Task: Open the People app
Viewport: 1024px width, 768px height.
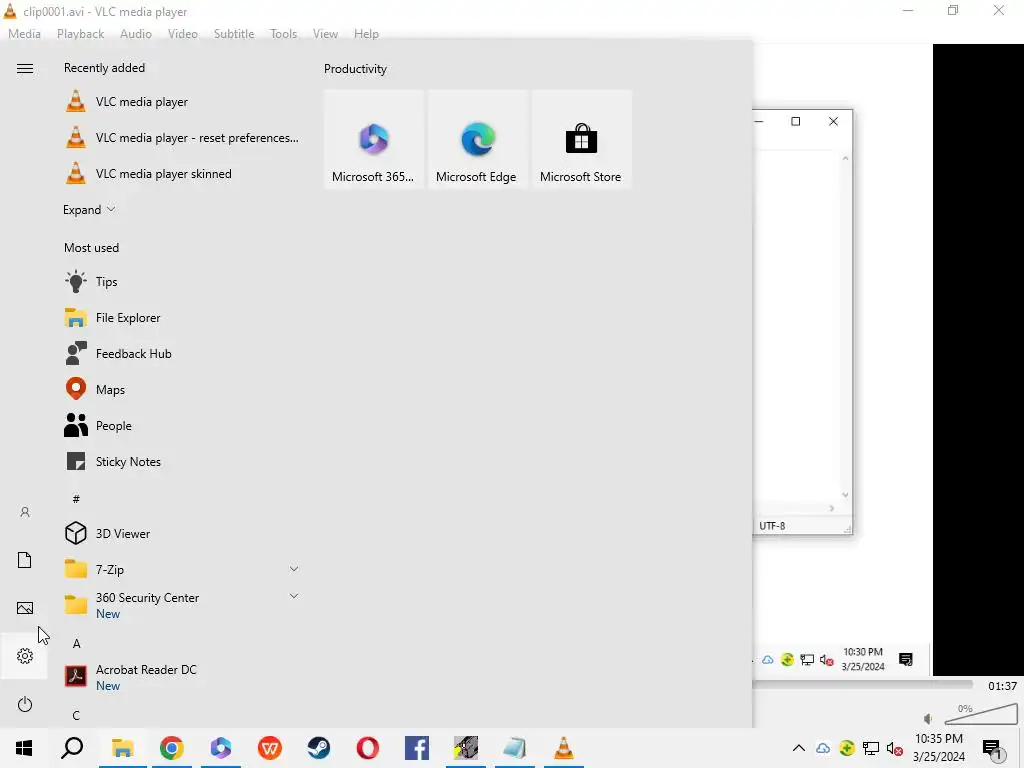Action: 182,425
